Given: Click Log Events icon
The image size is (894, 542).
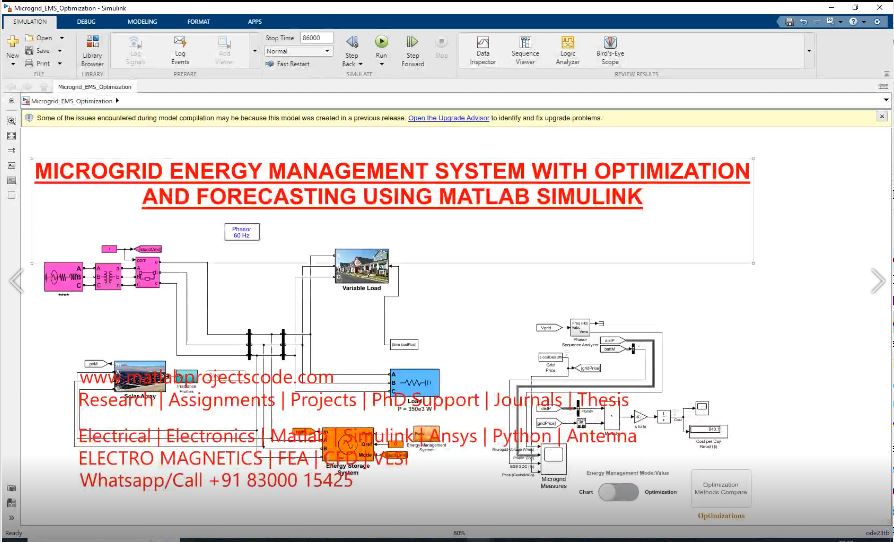Looking at the screenshot, I should pyautogui.click(x=180, y=48).
